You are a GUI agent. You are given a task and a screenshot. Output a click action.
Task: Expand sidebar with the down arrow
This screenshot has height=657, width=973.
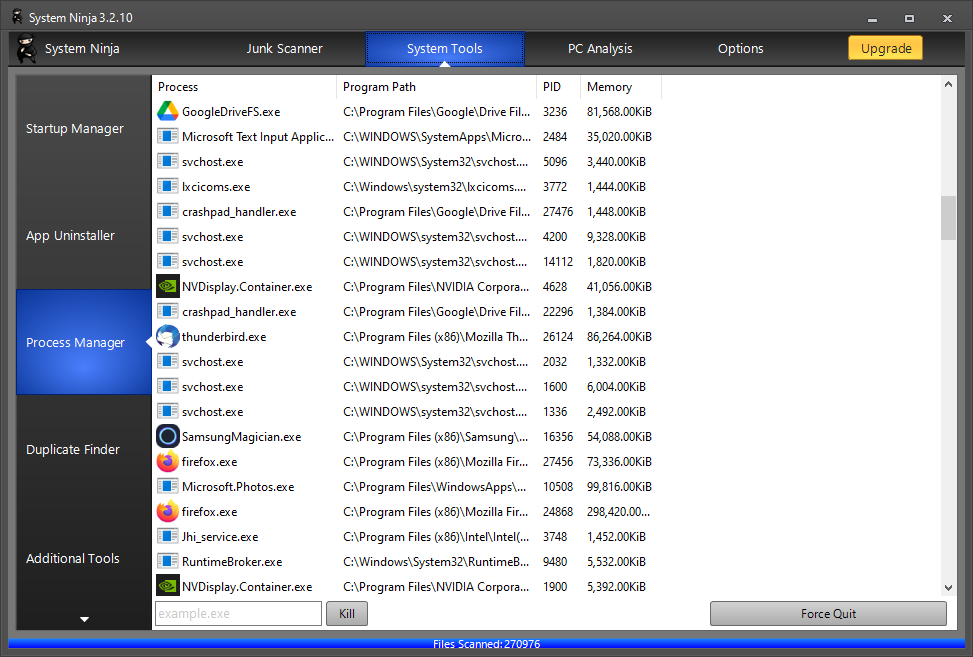pyautogui.click(x=84, y=619)
